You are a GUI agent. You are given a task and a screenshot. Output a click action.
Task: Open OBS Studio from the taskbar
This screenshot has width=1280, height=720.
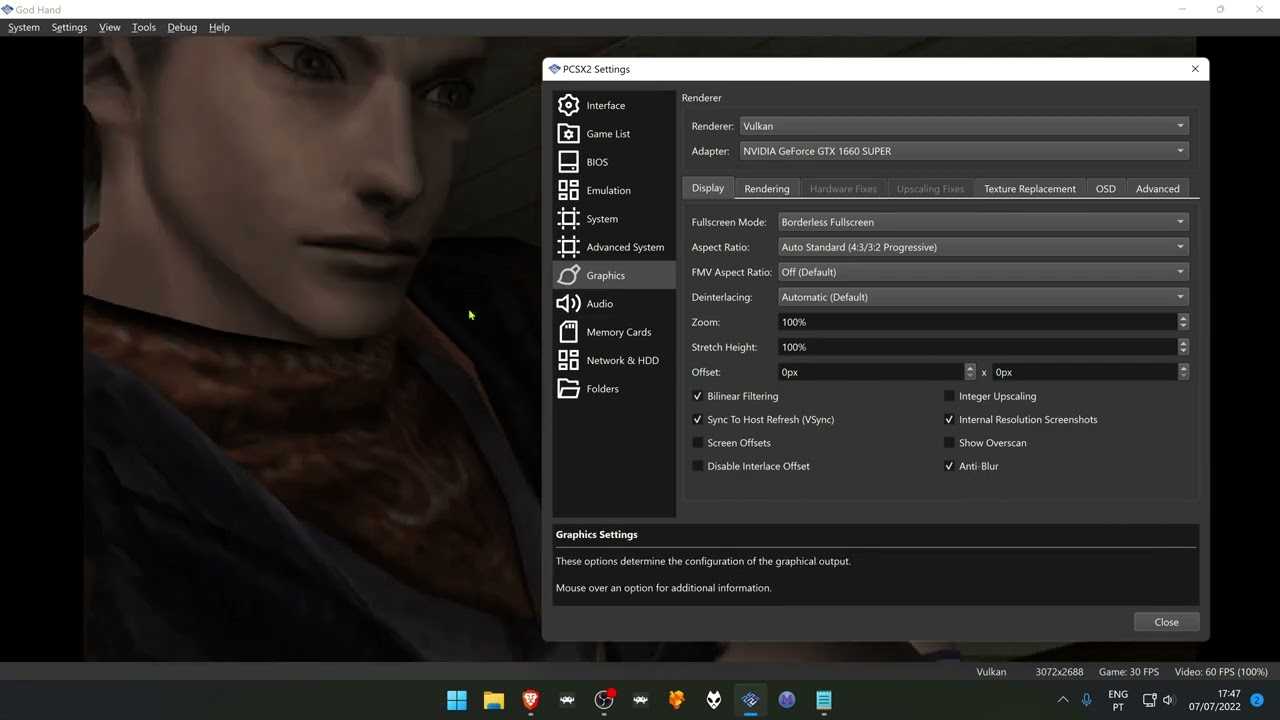[x=604, y=700]
